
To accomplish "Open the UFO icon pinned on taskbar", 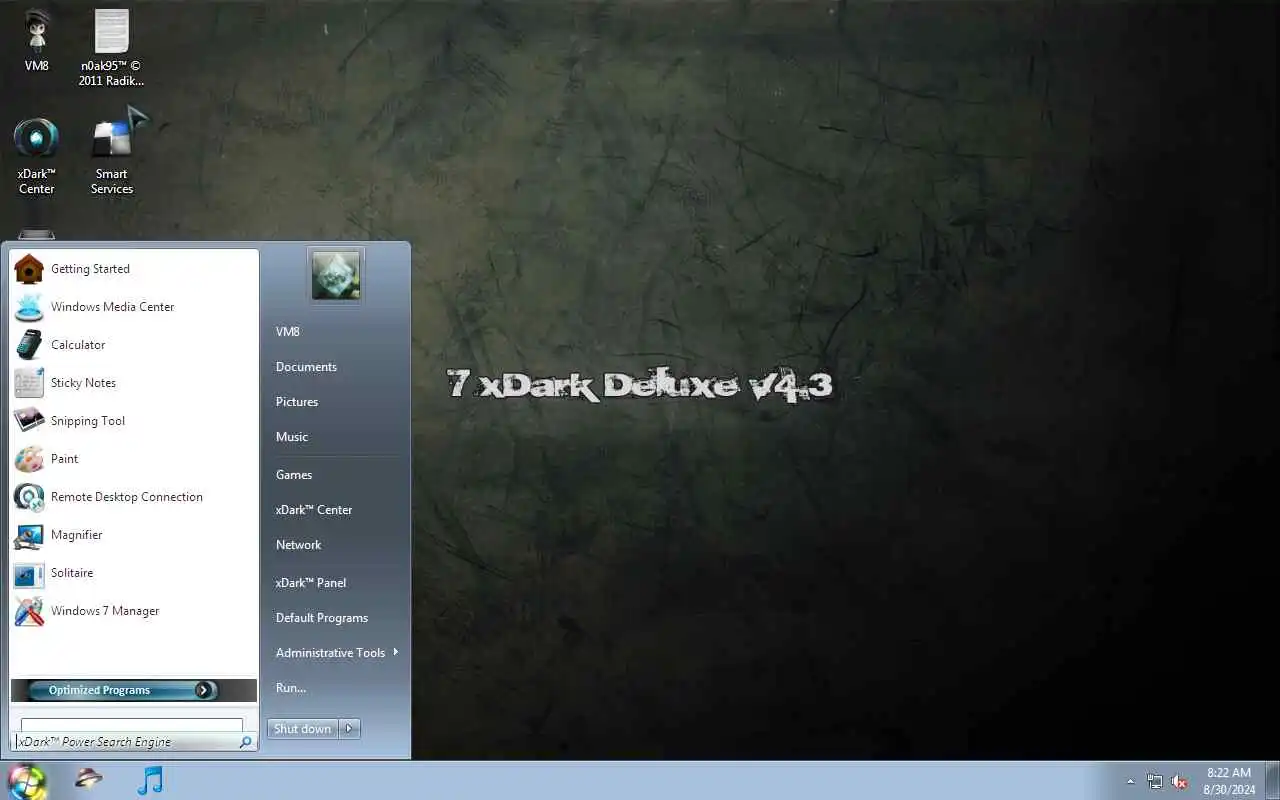I will click(89, 779).
